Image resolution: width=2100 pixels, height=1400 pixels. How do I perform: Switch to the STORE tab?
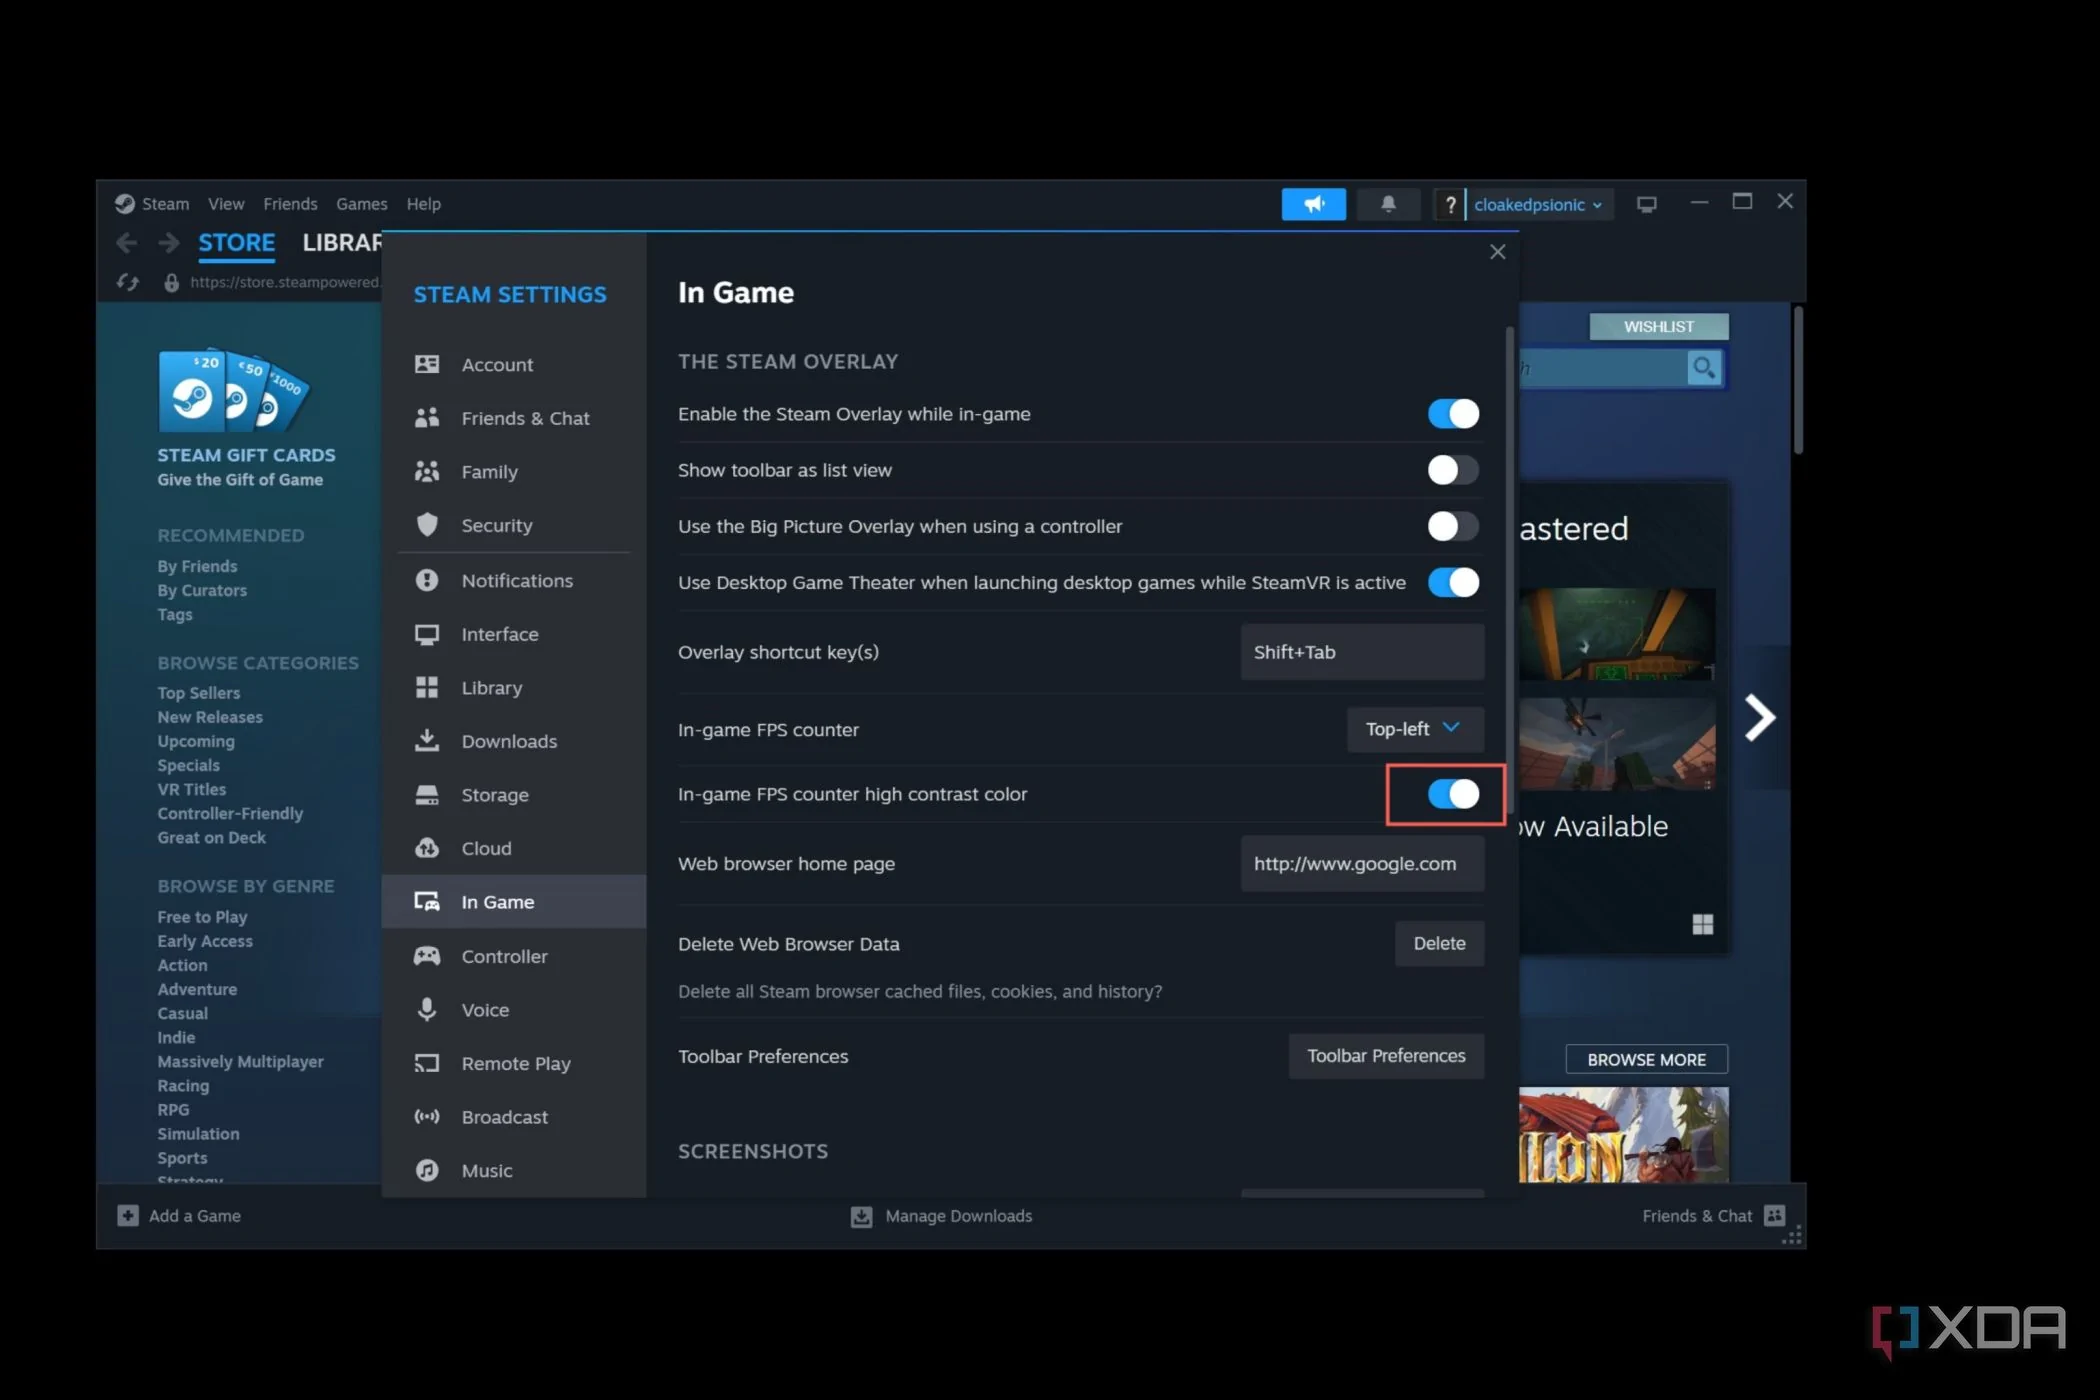[237, 243]
